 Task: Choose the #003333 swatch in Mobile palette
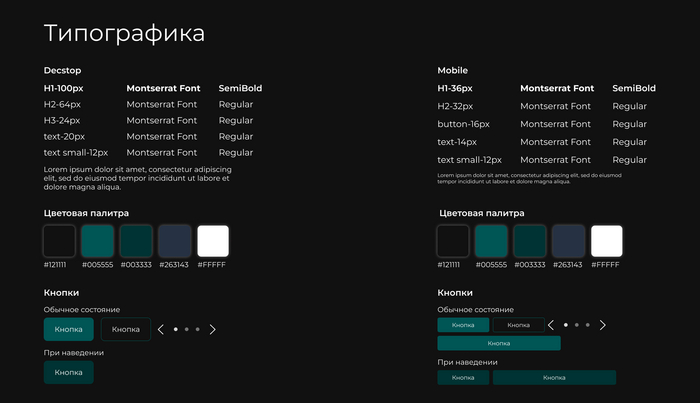pos(530,241)
